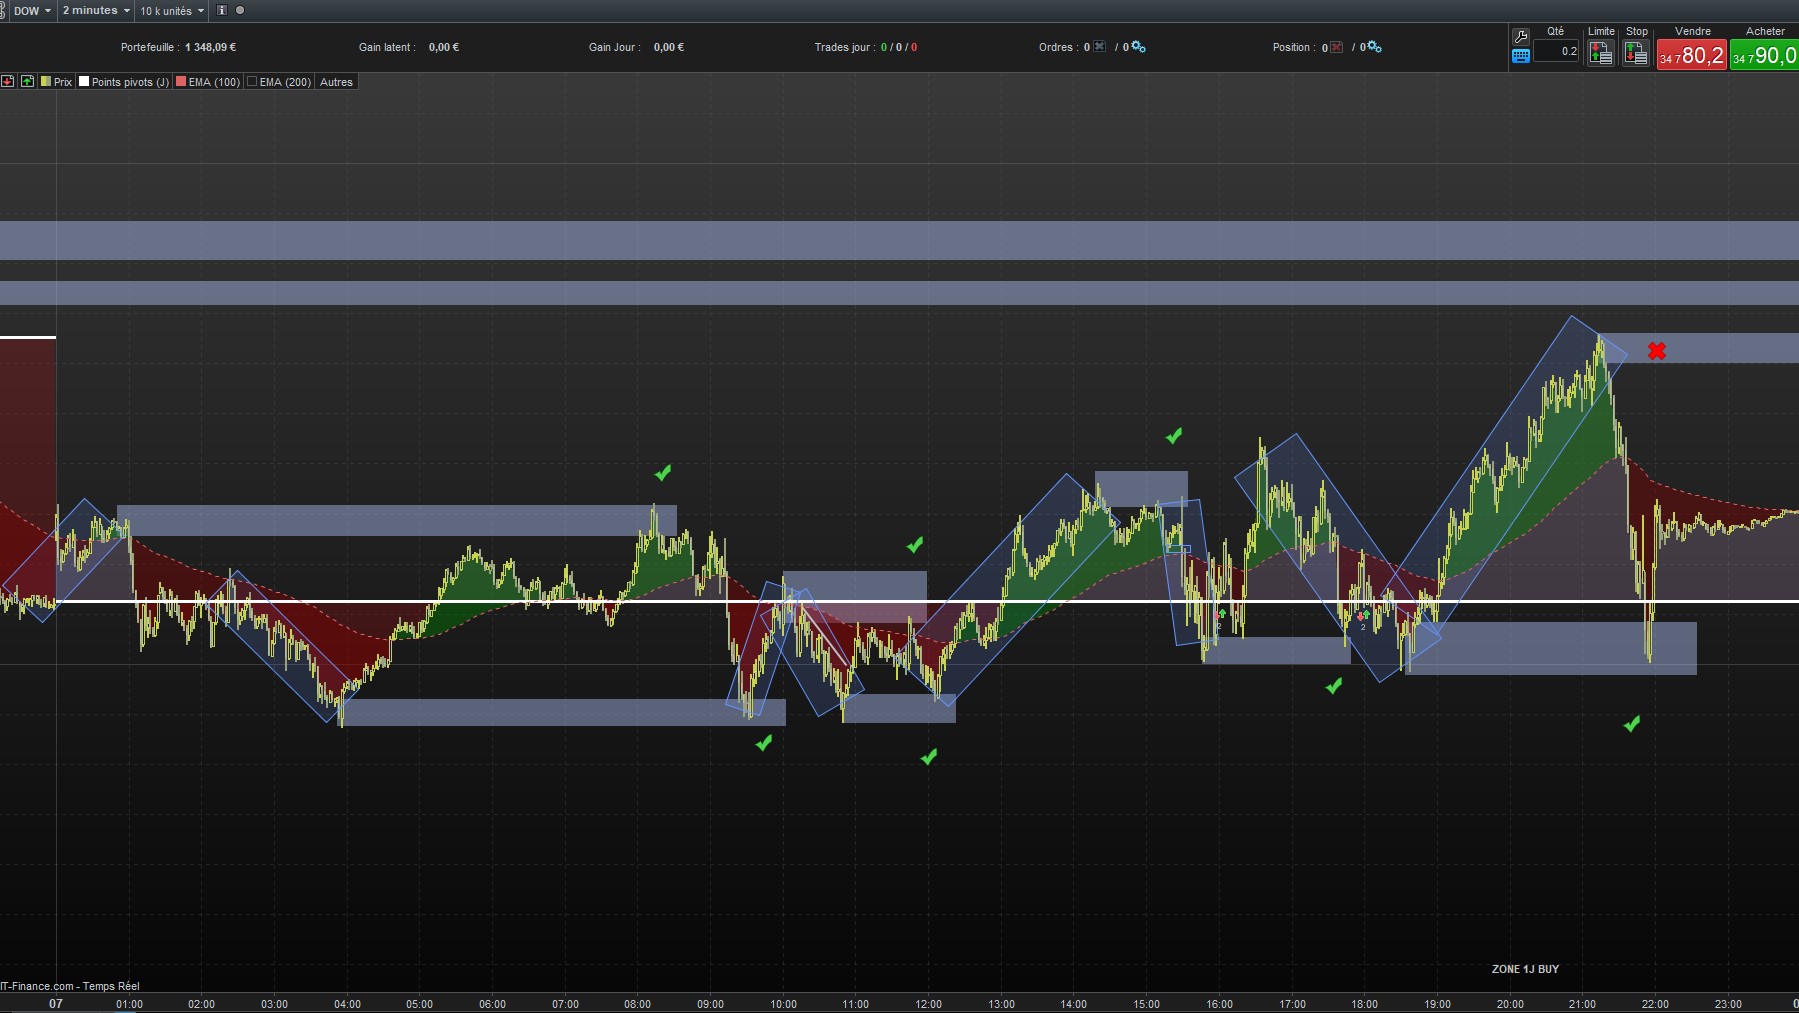This screenshot has height=1013, width=1799.
Task: Click the red X marker on chart
Action: 1657,351
